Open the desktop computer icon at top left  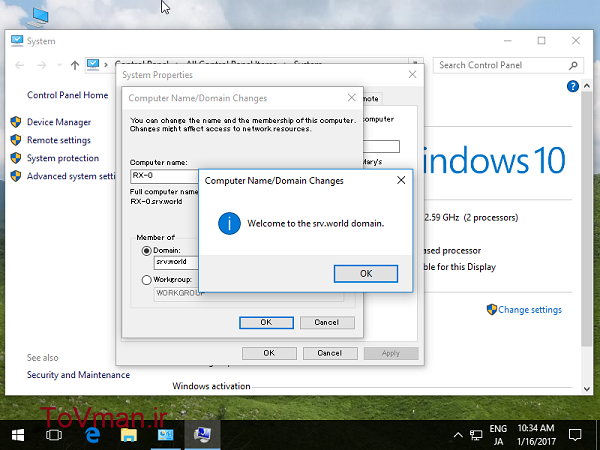pos(38,17)
